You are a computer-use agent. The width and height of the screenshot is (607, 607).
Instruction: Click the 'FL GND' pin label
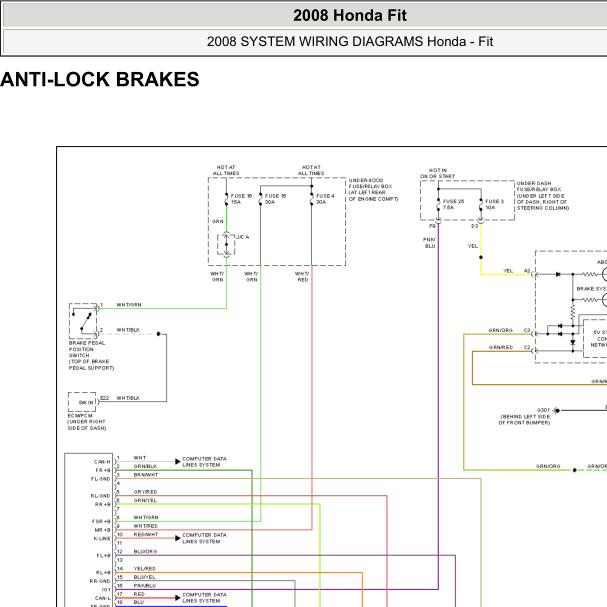101,479
